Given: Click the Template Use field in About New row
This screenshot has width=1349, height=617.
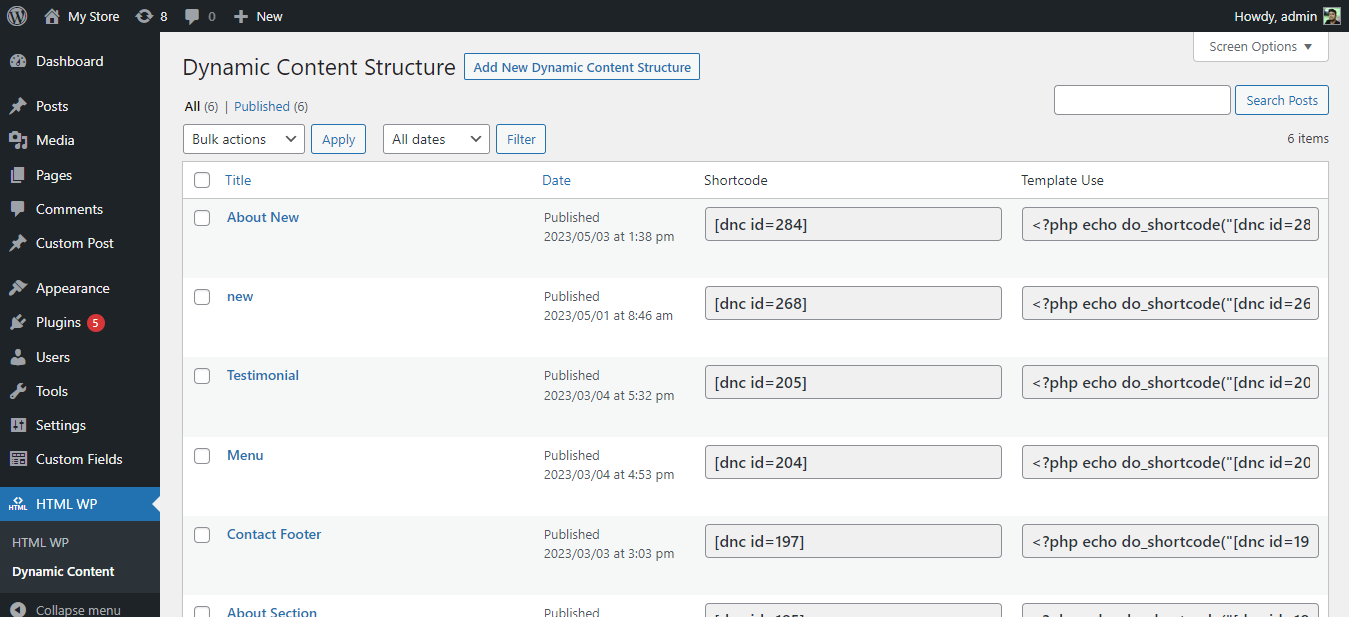Looking at the screenshot, I should coord(1170,224).
